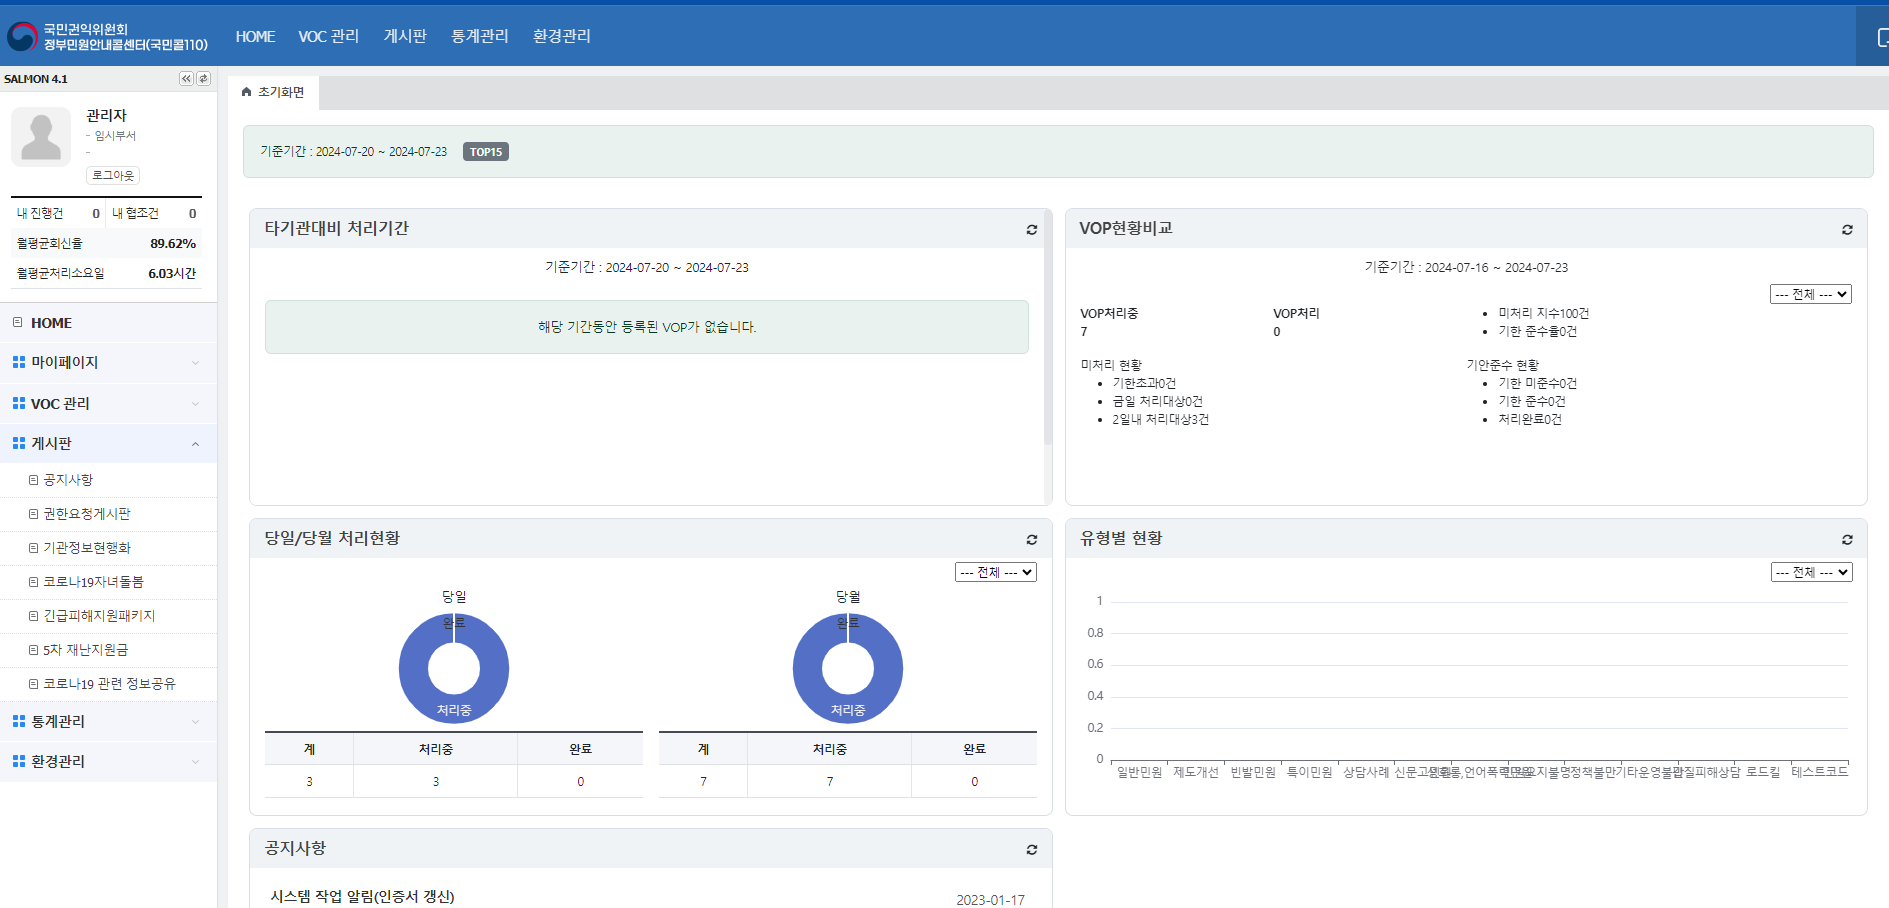Image resolution: width=1889 pixels, height=908 pixels.
Task: Click the admin profile avatar image
Action: (x=41, y=137)
